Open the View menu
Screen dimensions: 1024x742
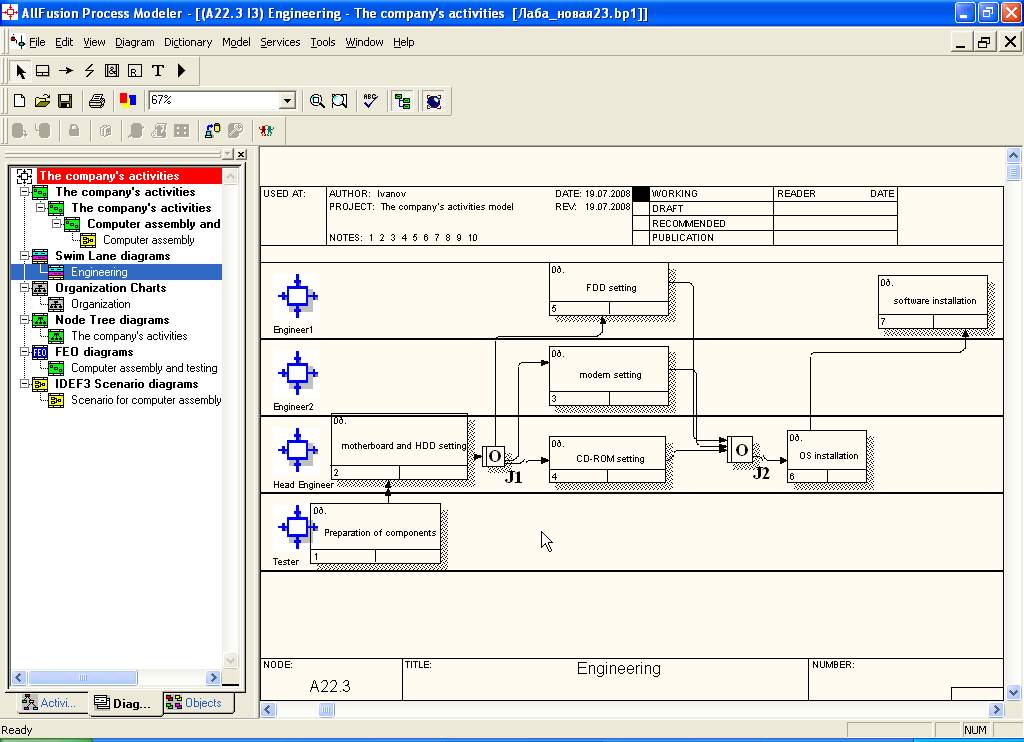pyautogui.click(x=94, y=42)
